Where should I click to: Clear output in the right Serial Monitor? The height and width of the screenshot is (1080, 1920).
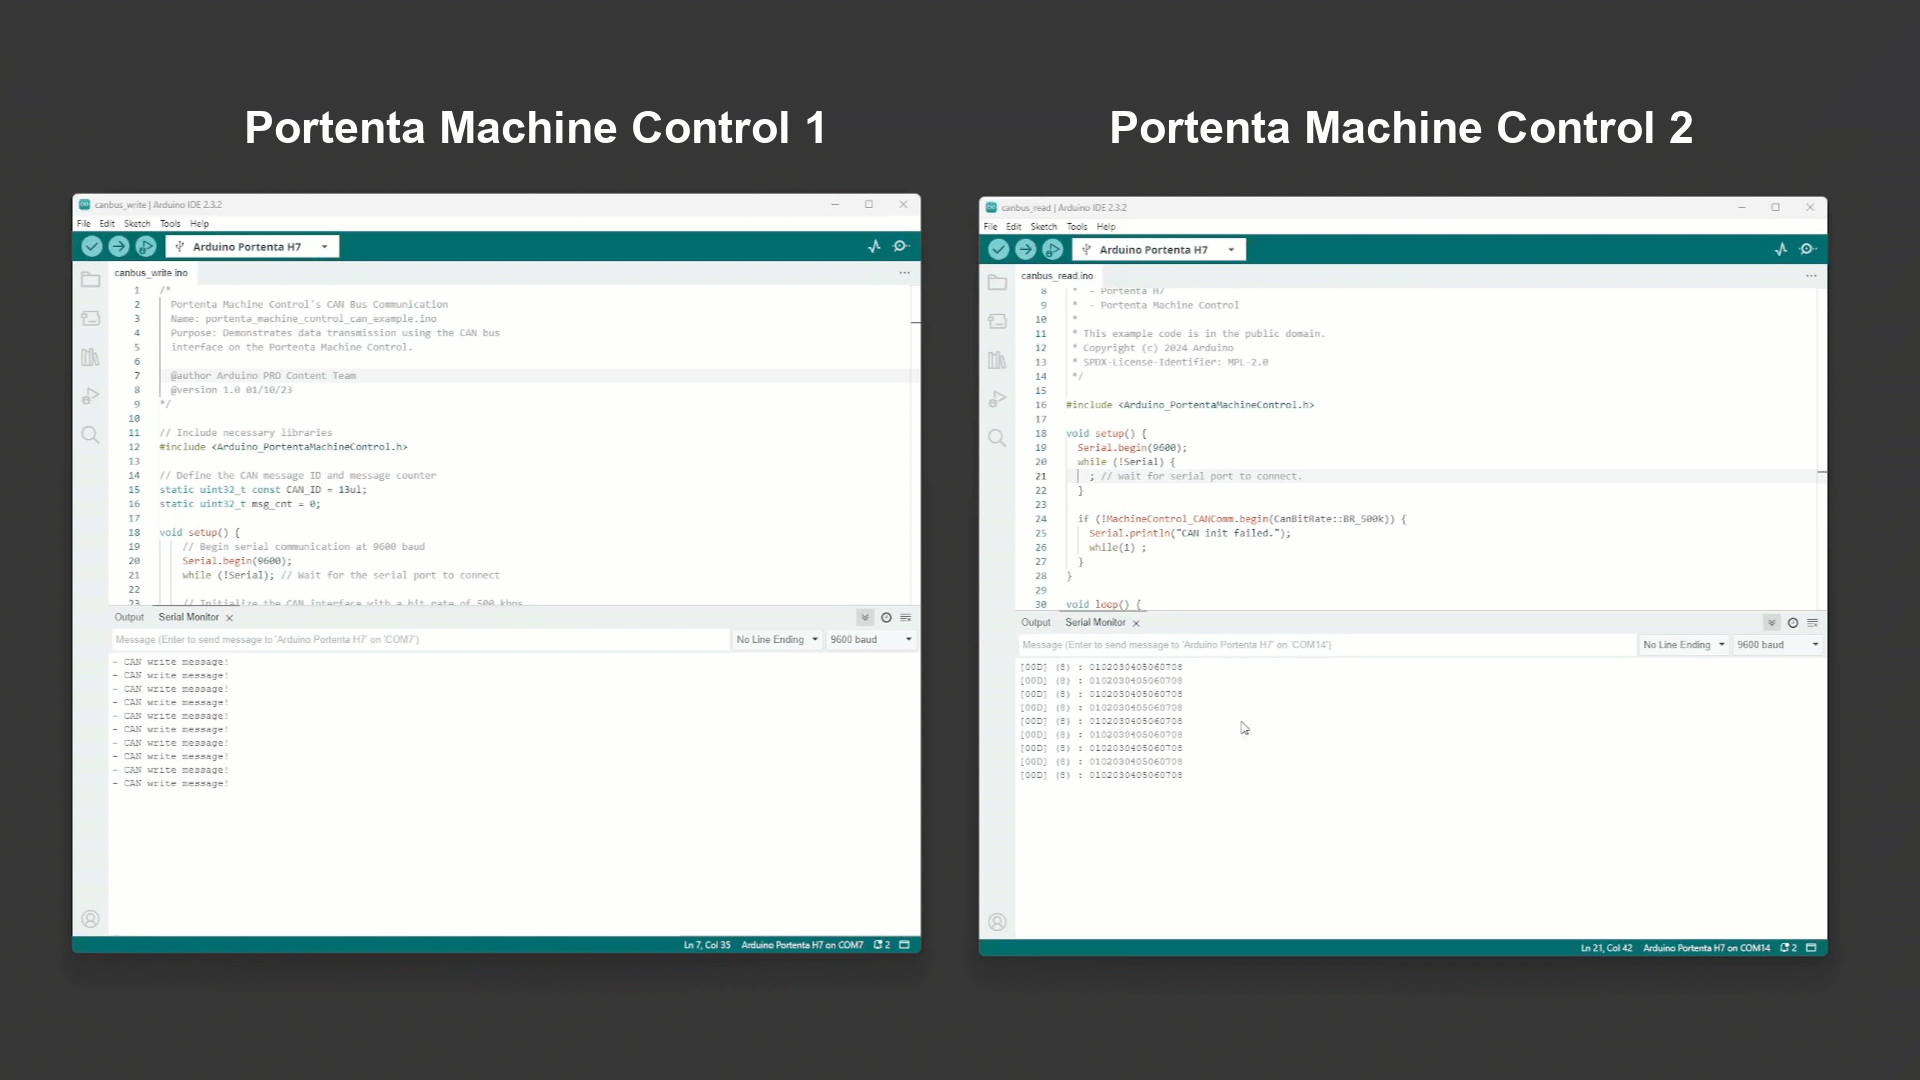[x=1813, y=622]
